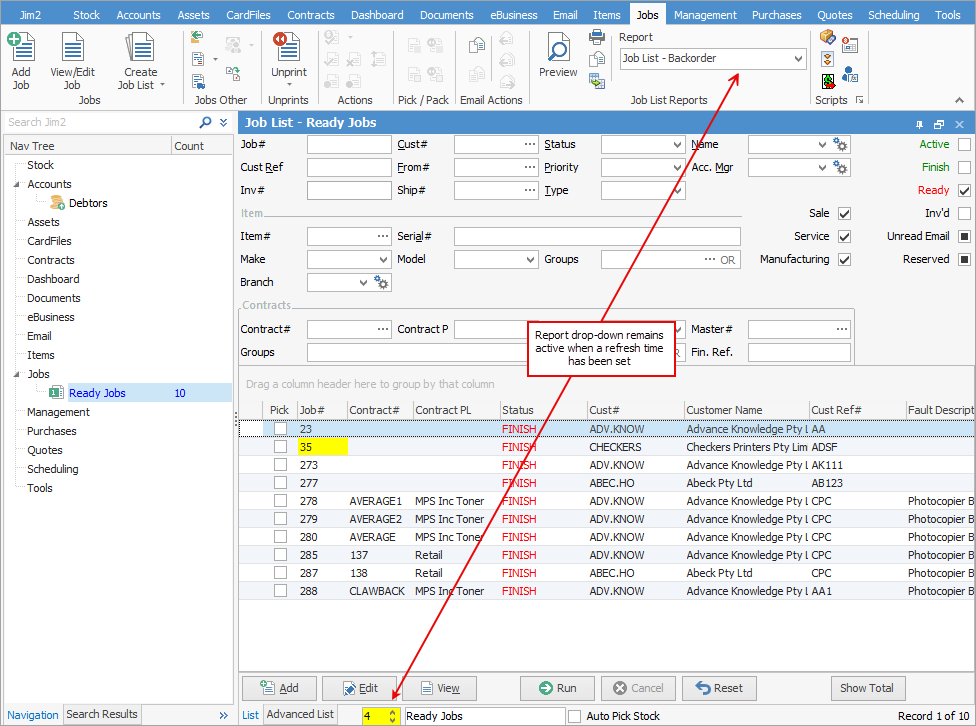
Task: Click the Serial# input field
Action: tap(597, 237)
